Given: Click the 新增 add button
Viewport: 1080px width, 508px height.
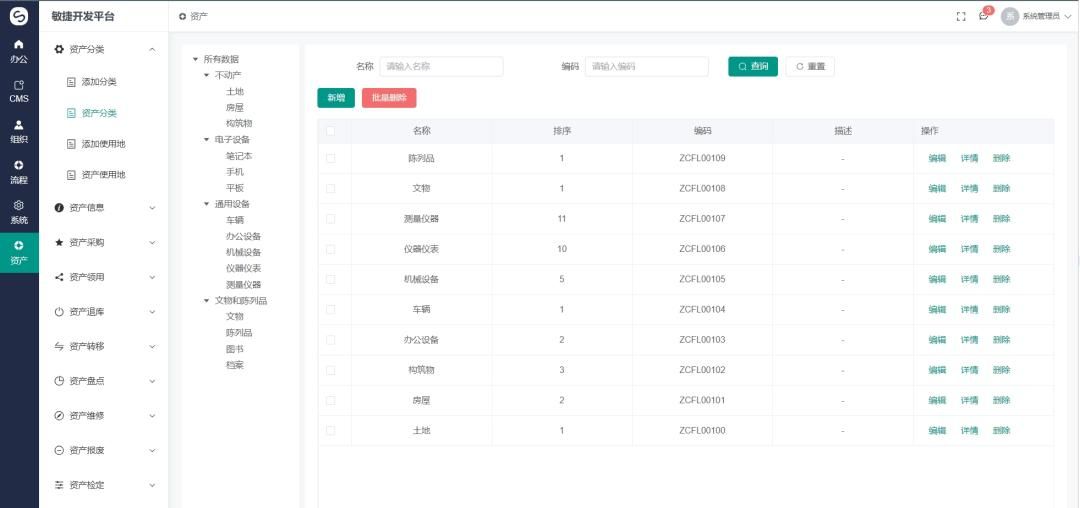Looking at the screenshot, I should pos(336,98).
